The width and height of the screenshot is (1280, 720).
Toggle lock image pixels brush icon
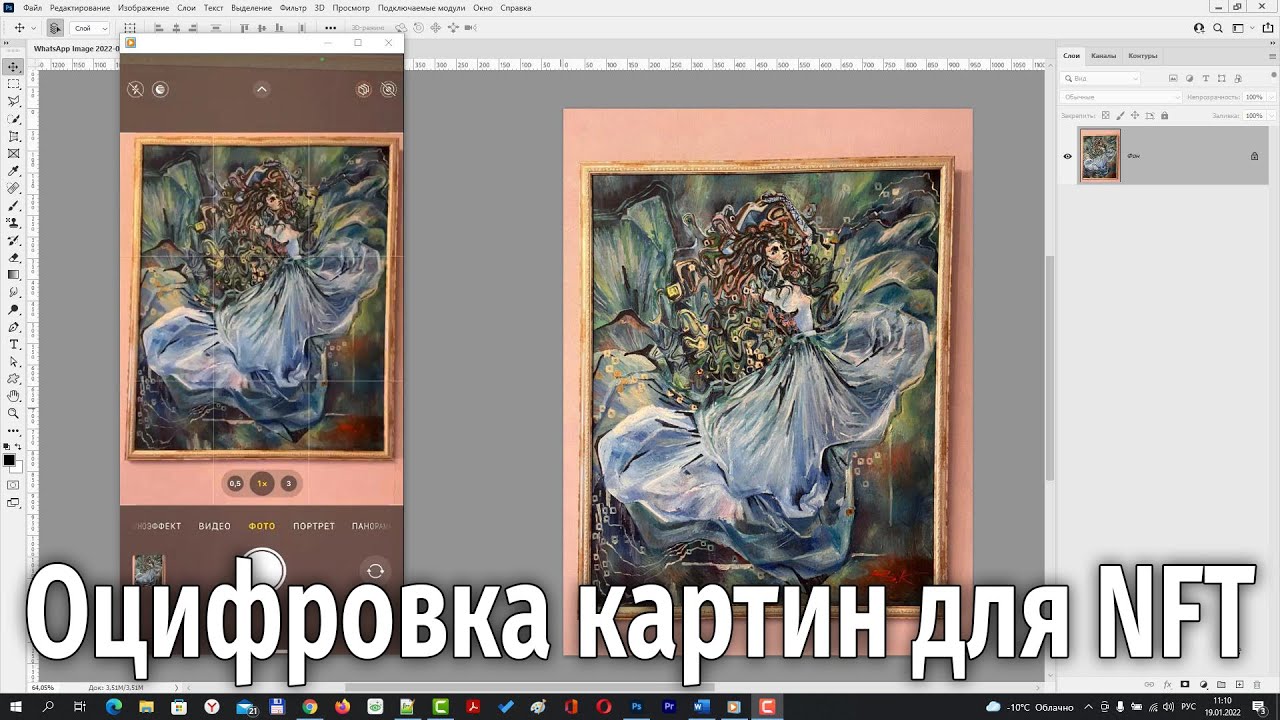1120,115
